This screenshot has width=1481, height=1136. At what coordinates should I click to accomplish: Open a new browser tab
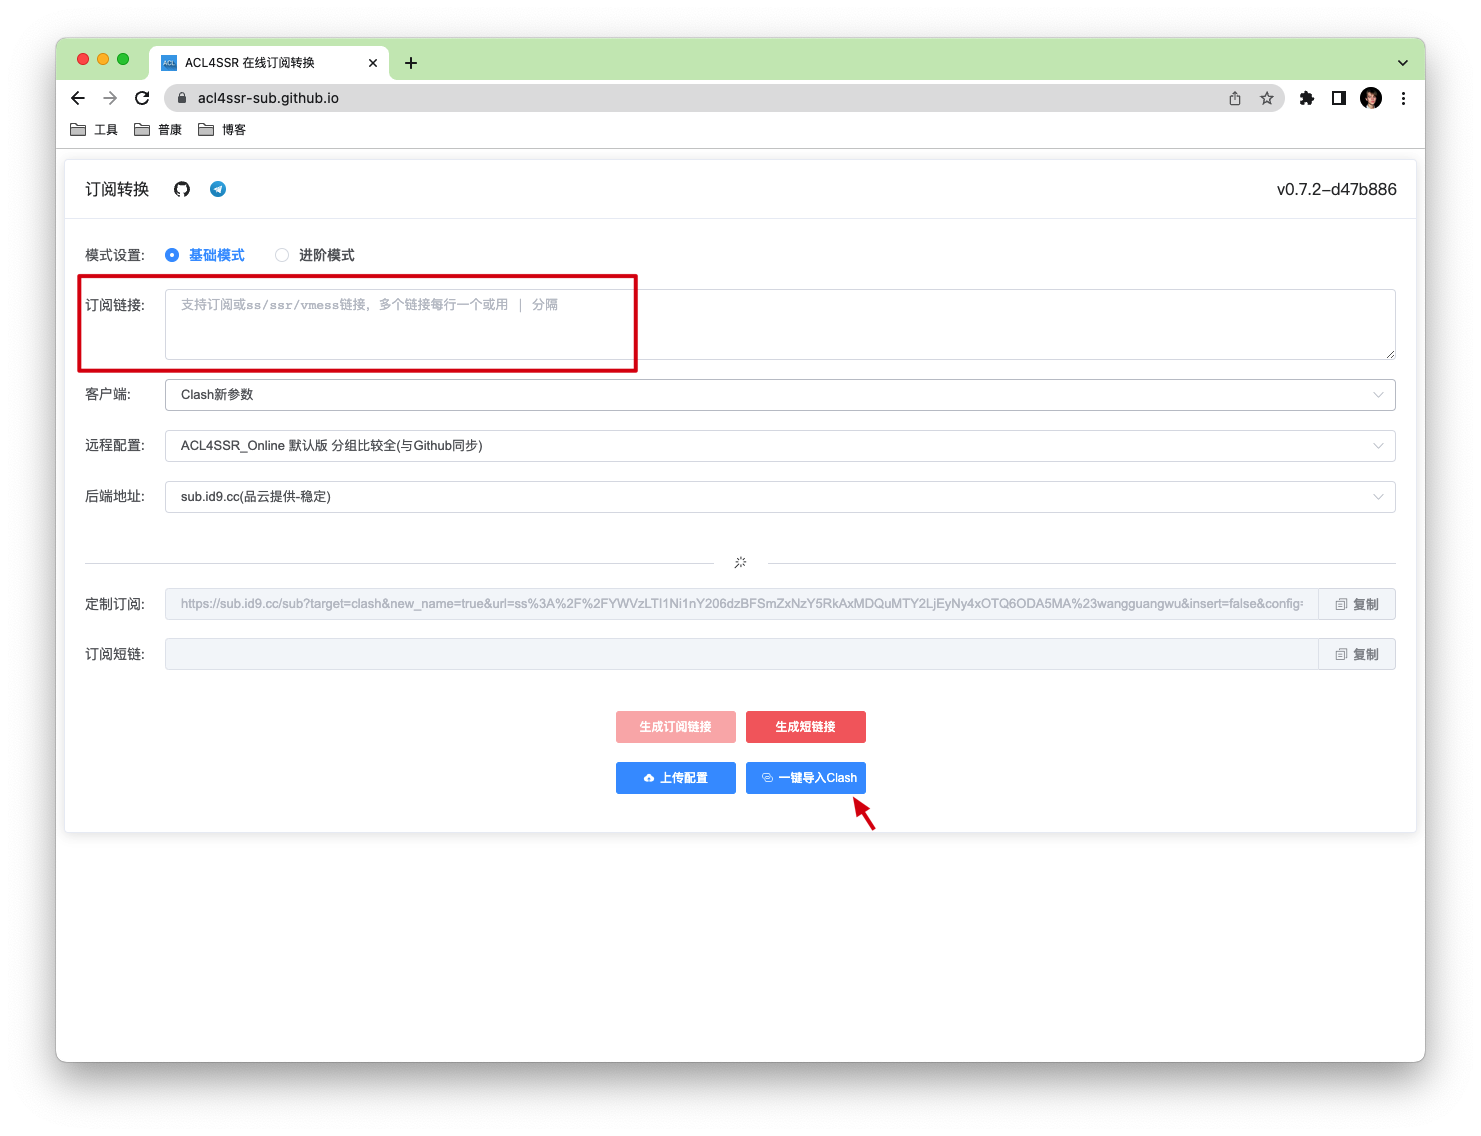pyautogui.click(x=411, y=63)
